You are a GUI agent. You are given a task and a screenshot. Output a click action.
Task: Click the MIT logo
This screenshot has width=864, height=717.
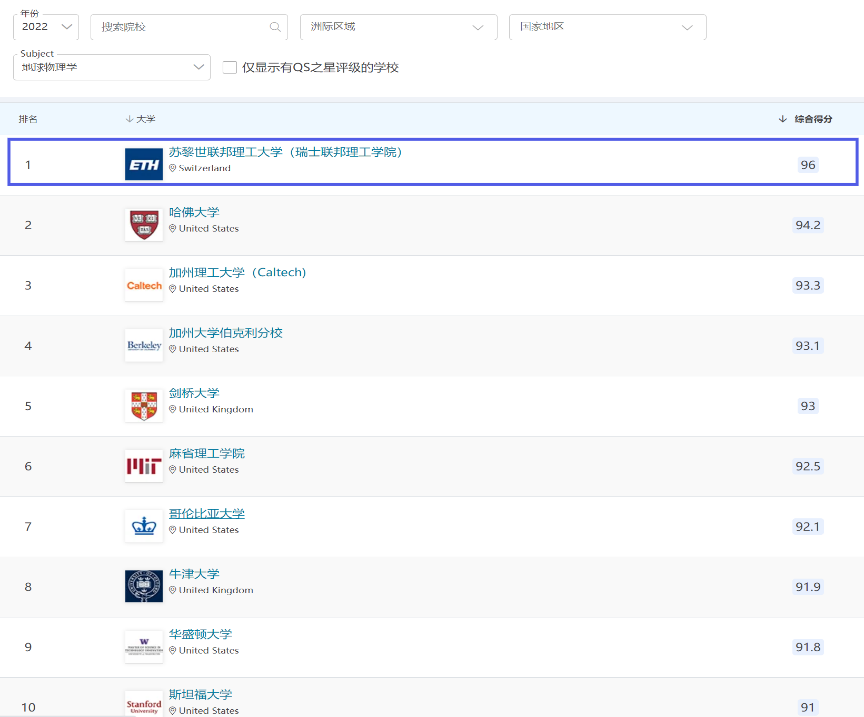(144, 466)
